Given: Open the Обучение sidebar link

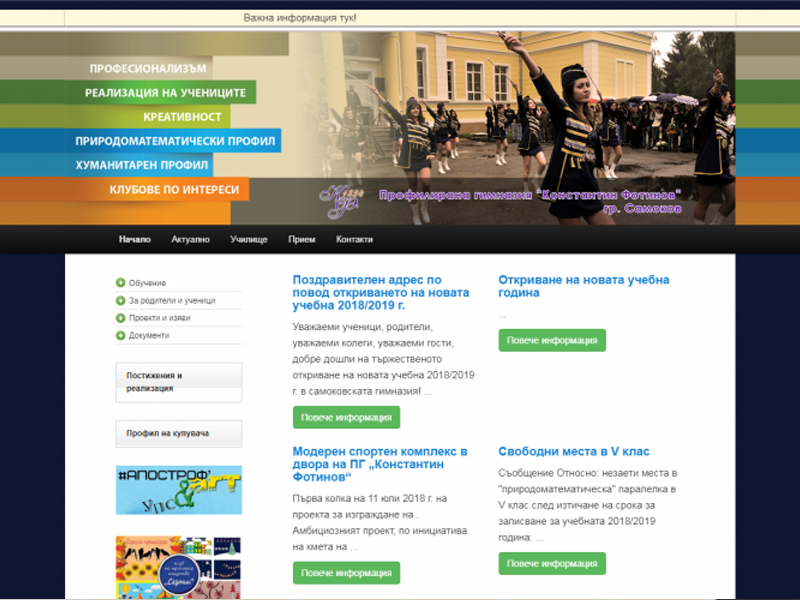Looking at the screenshot, I should coord(147,283).
